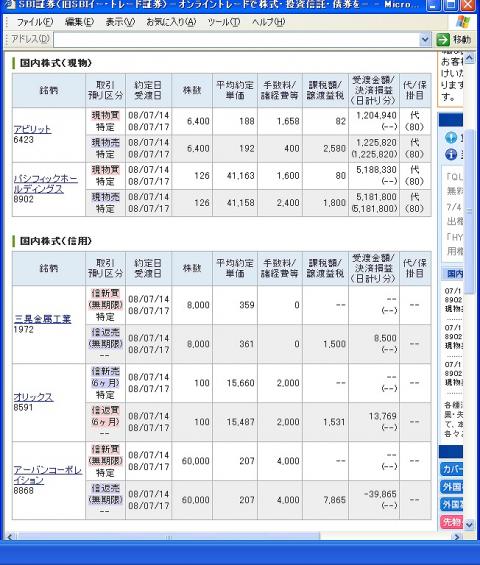
Task: Open the アーバンコーポレイション stock link
Action: (x=48, y=475)
